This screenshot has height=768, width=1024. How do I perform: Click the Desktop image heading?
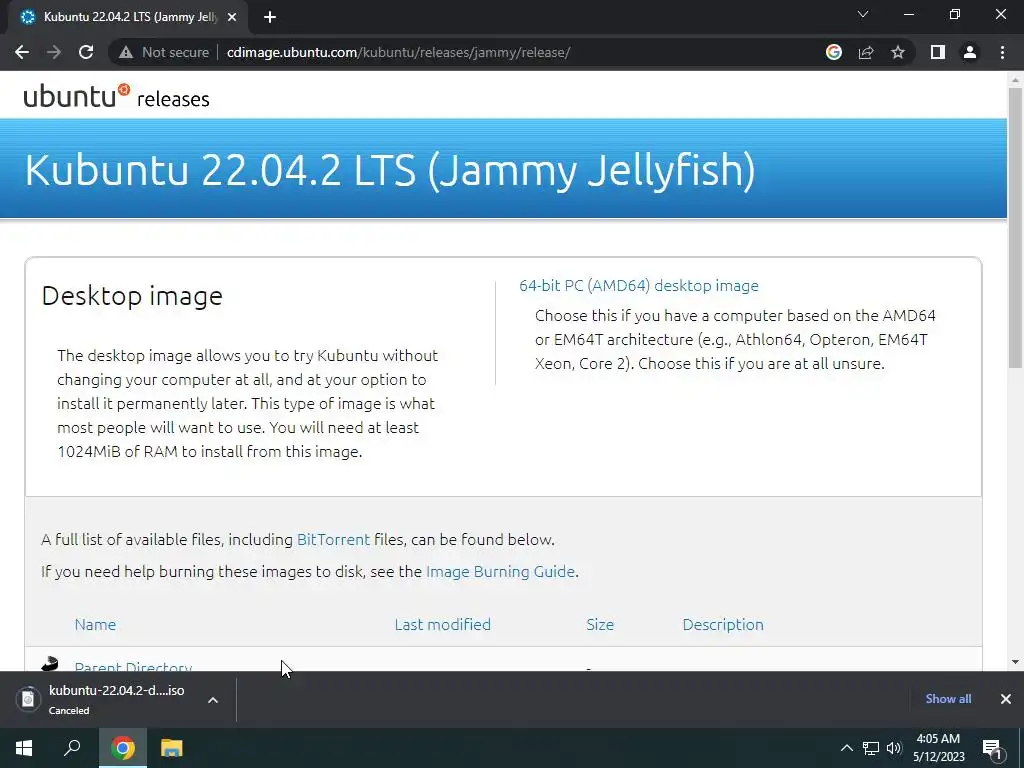point(132,296)
